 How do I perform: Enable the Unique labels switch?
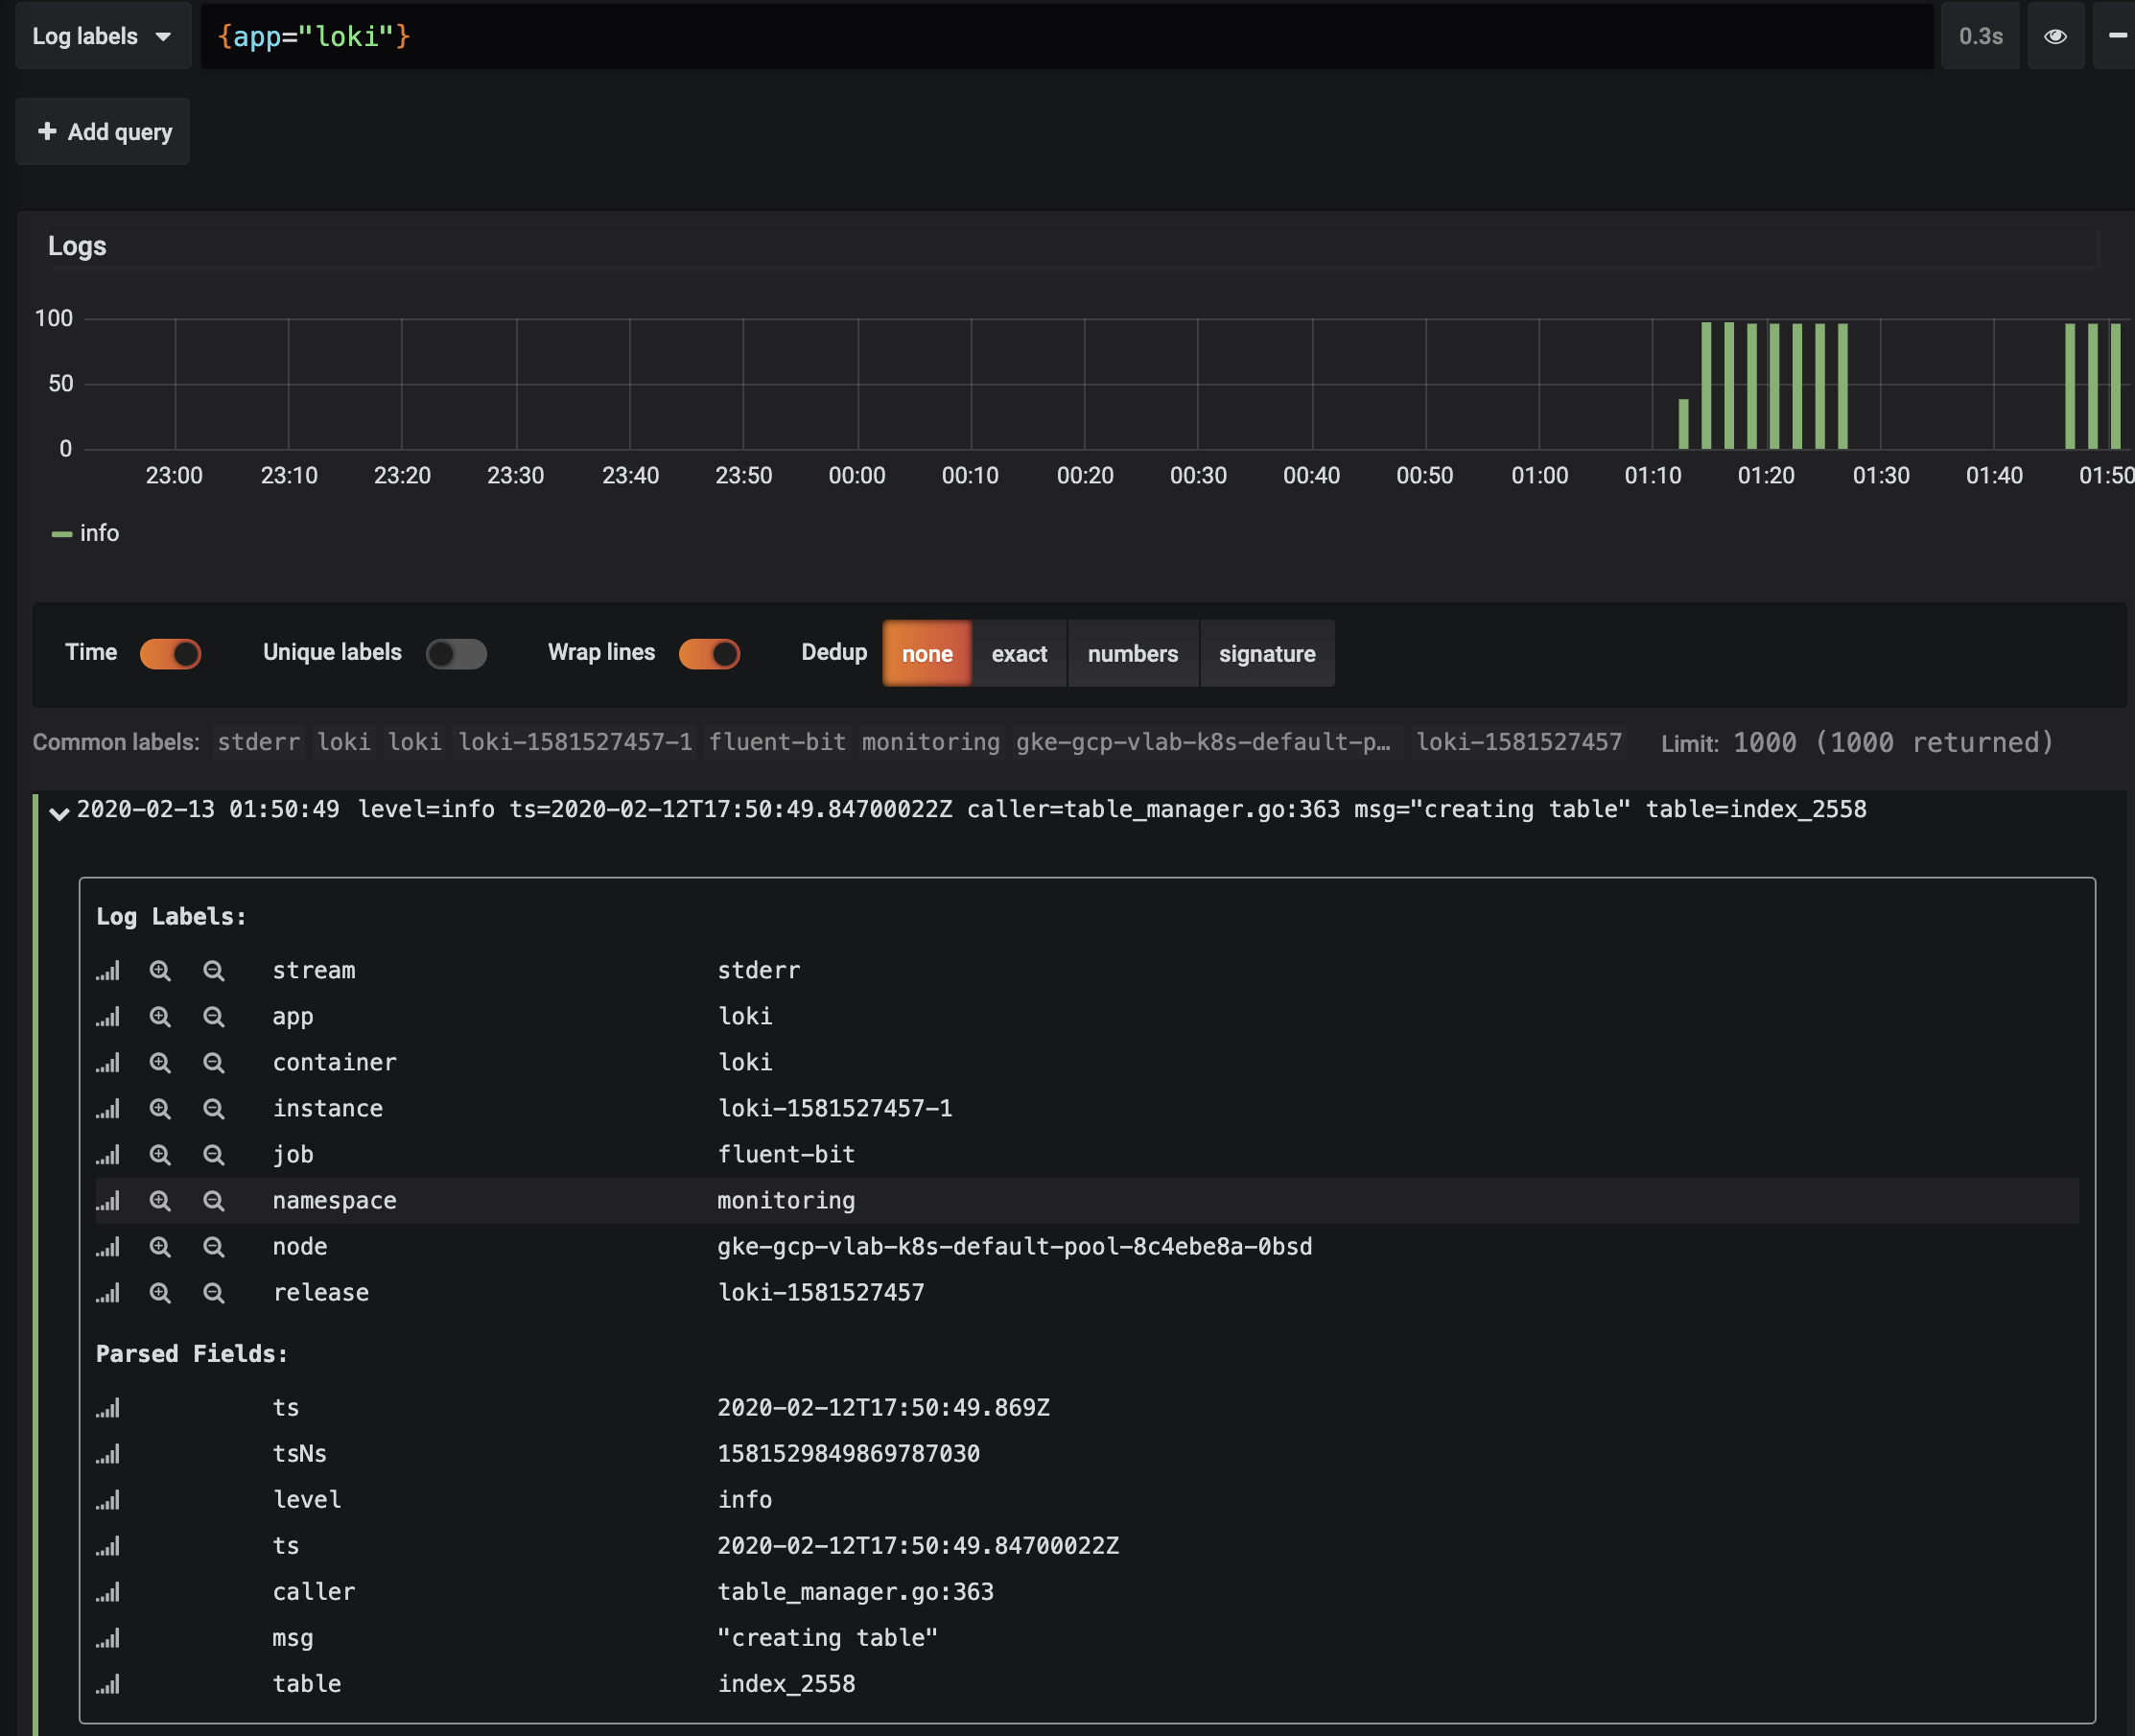coord(456,654)
